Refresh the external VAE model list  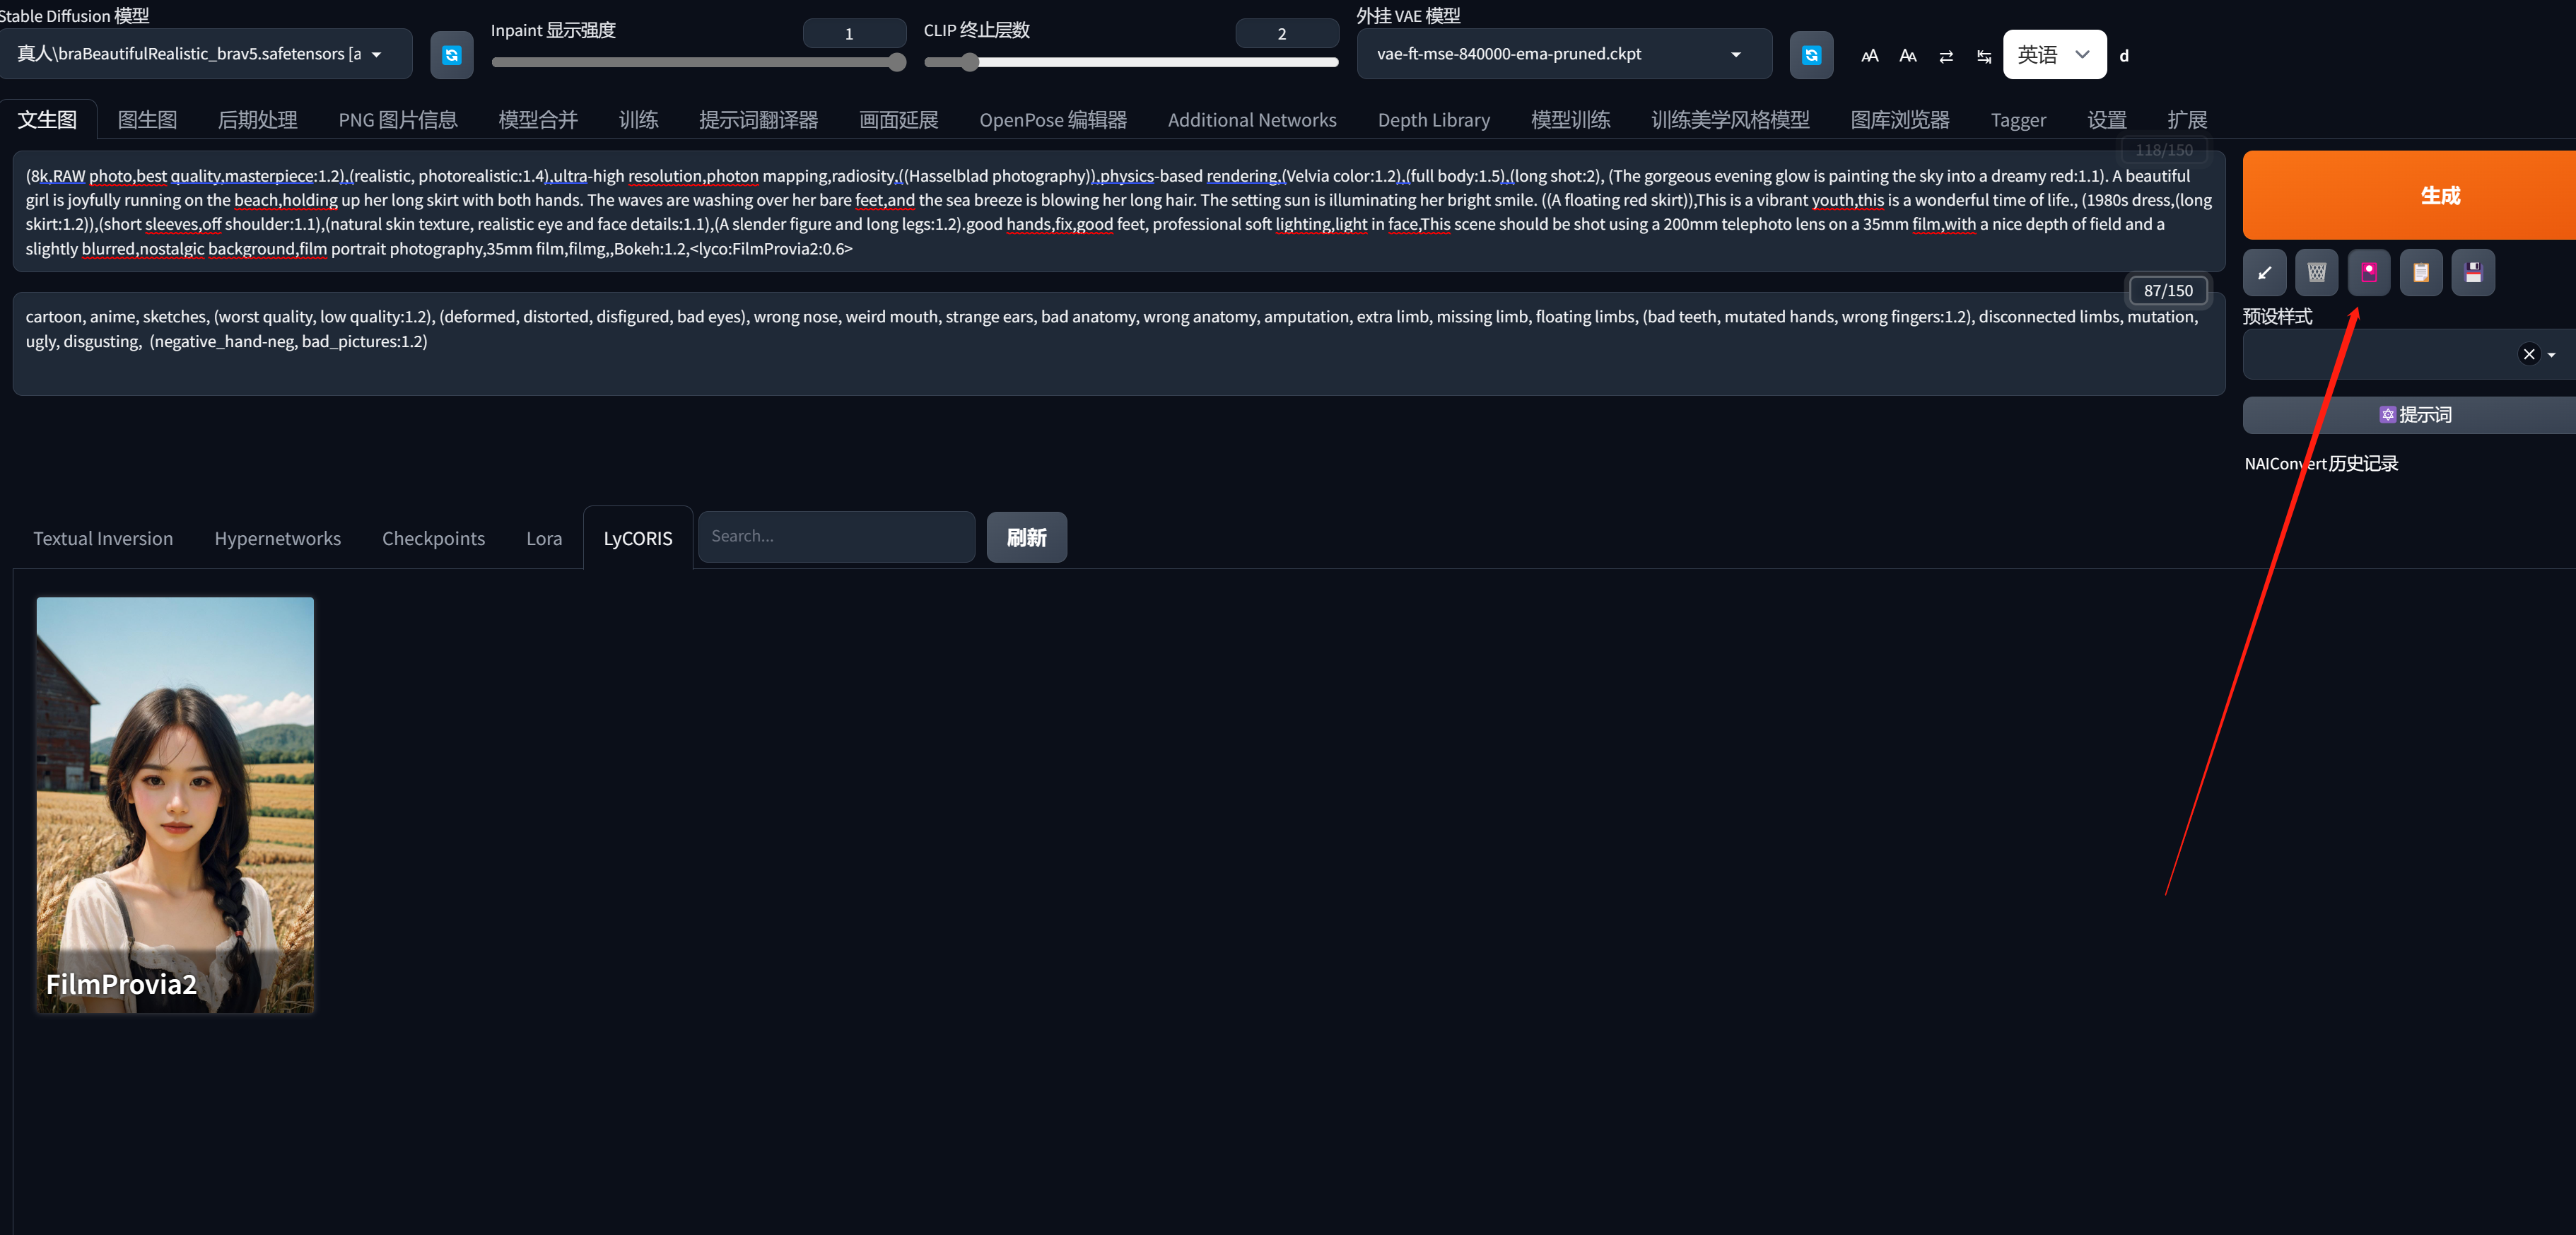[1810, 55]
